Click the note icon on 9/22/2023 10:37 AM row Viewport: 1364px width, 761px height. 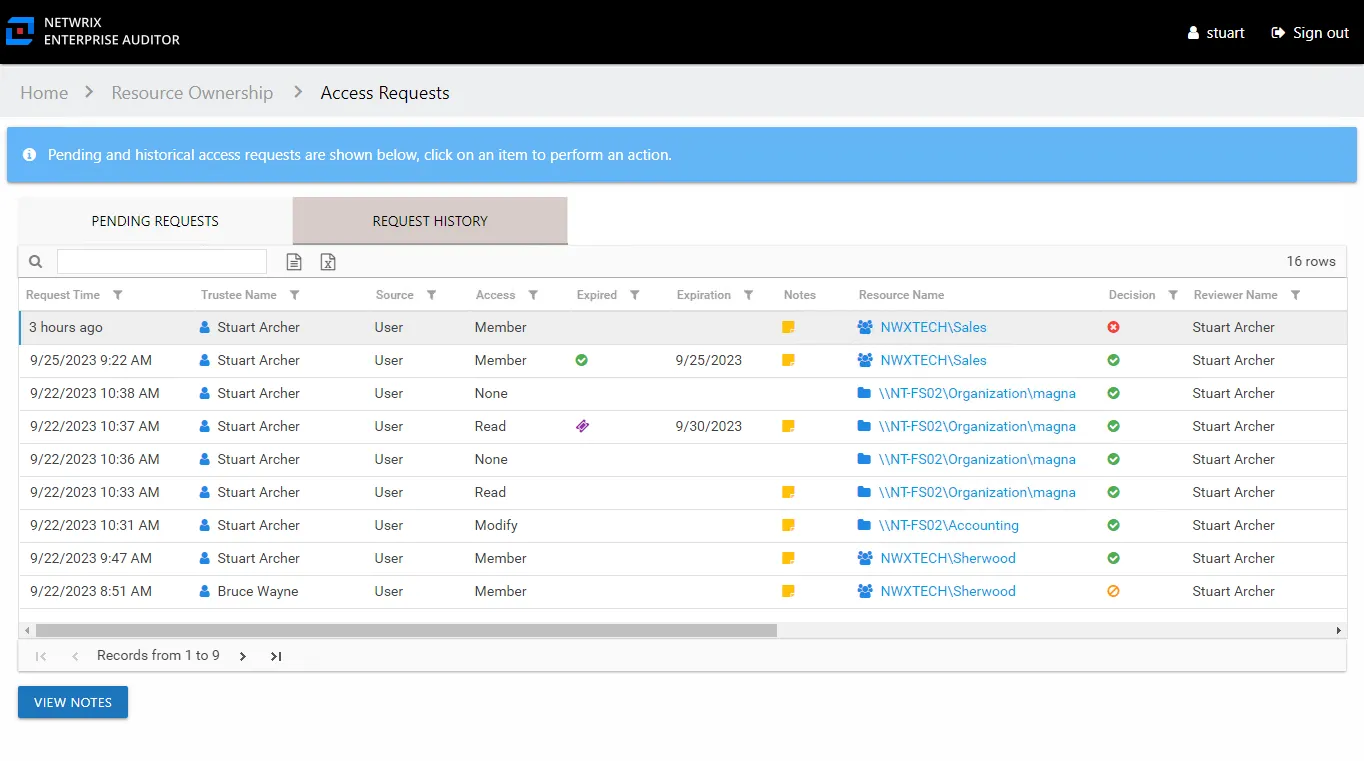(788, 426)
